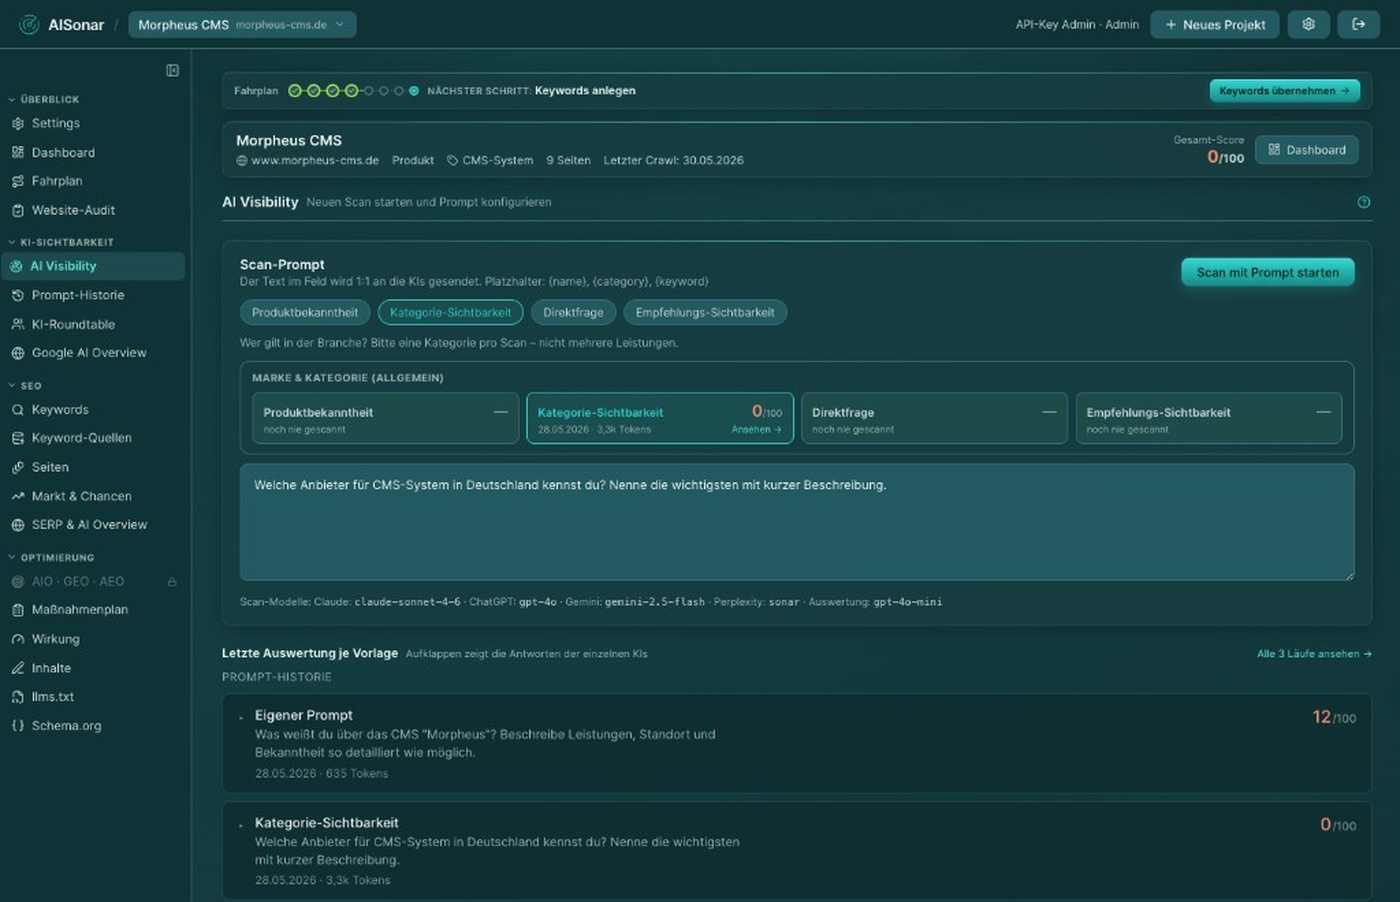Click the logout icon in header
The height and width of the screenshot is (902, 1400).
[x=1359, y=24]
